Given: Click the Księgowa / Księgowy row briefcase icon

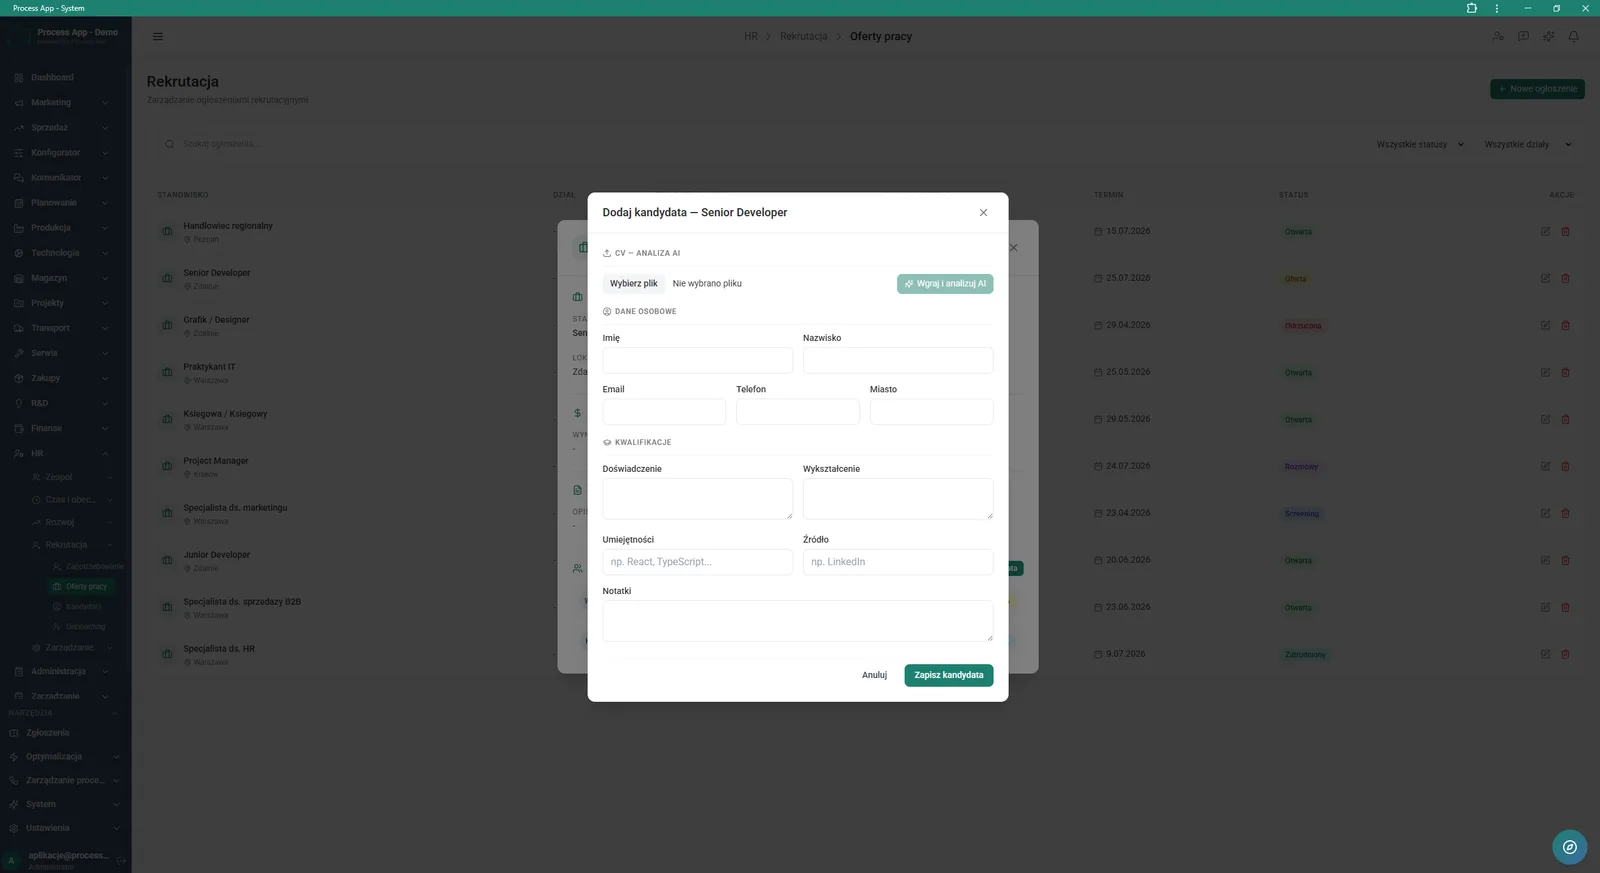Looking at the screenshot, I should click(x=167, y=419).
